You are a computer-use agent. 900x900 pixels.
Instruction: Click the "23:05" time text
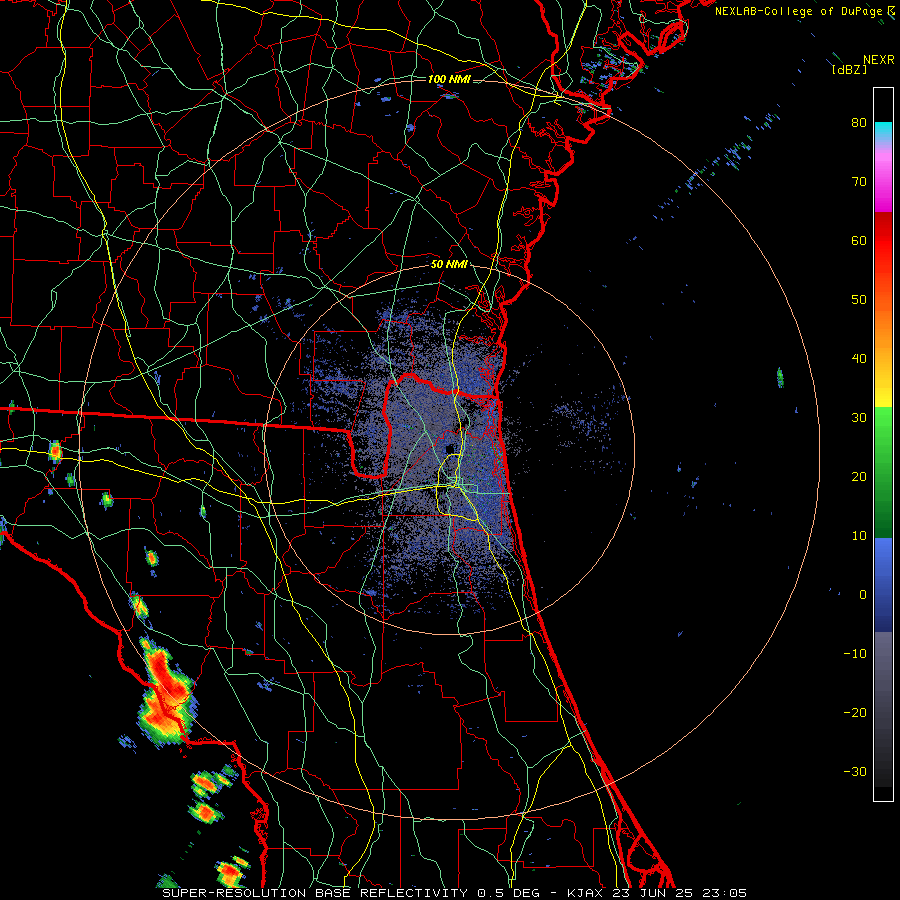(x=725, y=893)
